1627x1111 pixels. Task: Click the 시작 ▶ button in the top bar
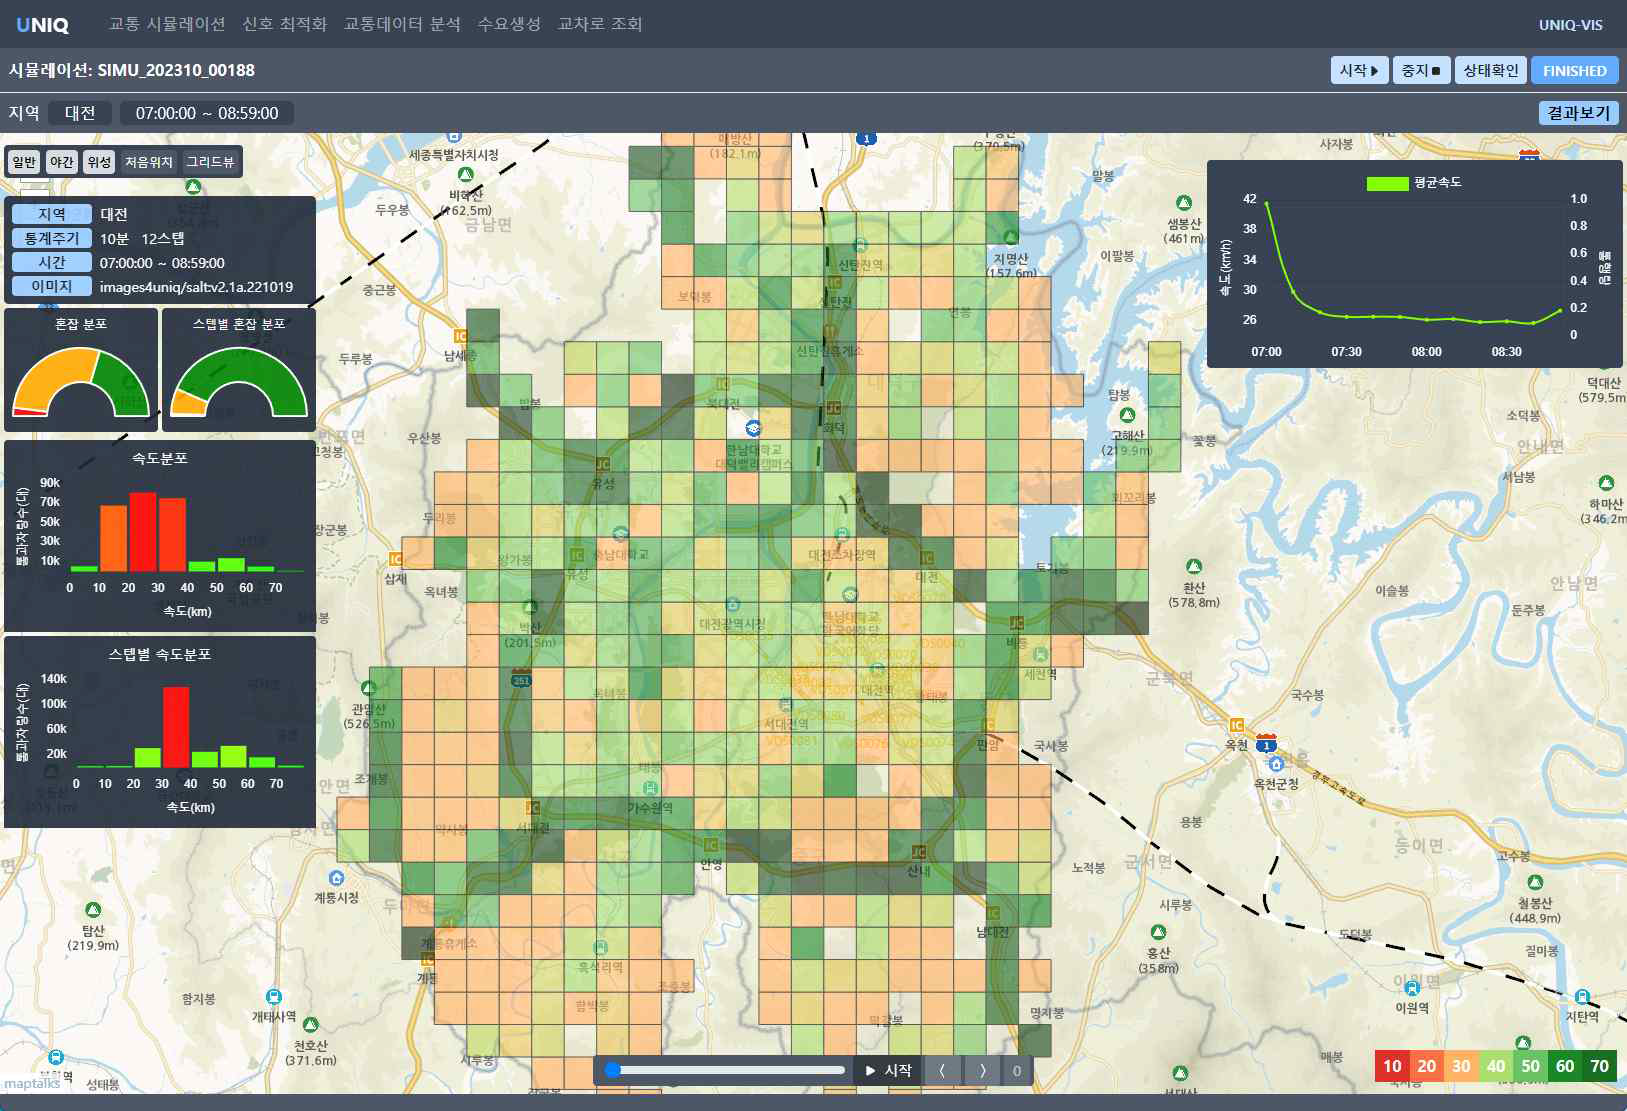coord(1360,70)
